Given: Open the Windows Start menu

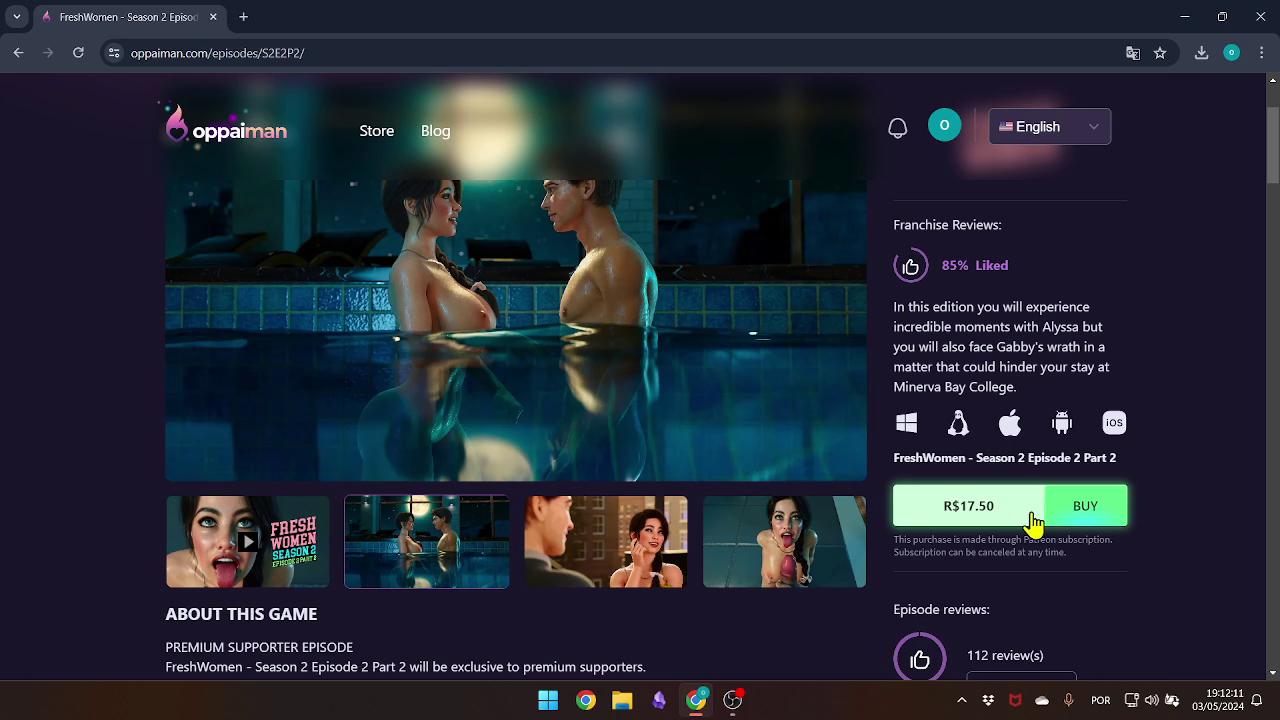Looking at the screenshot, I should coord(548,700).
